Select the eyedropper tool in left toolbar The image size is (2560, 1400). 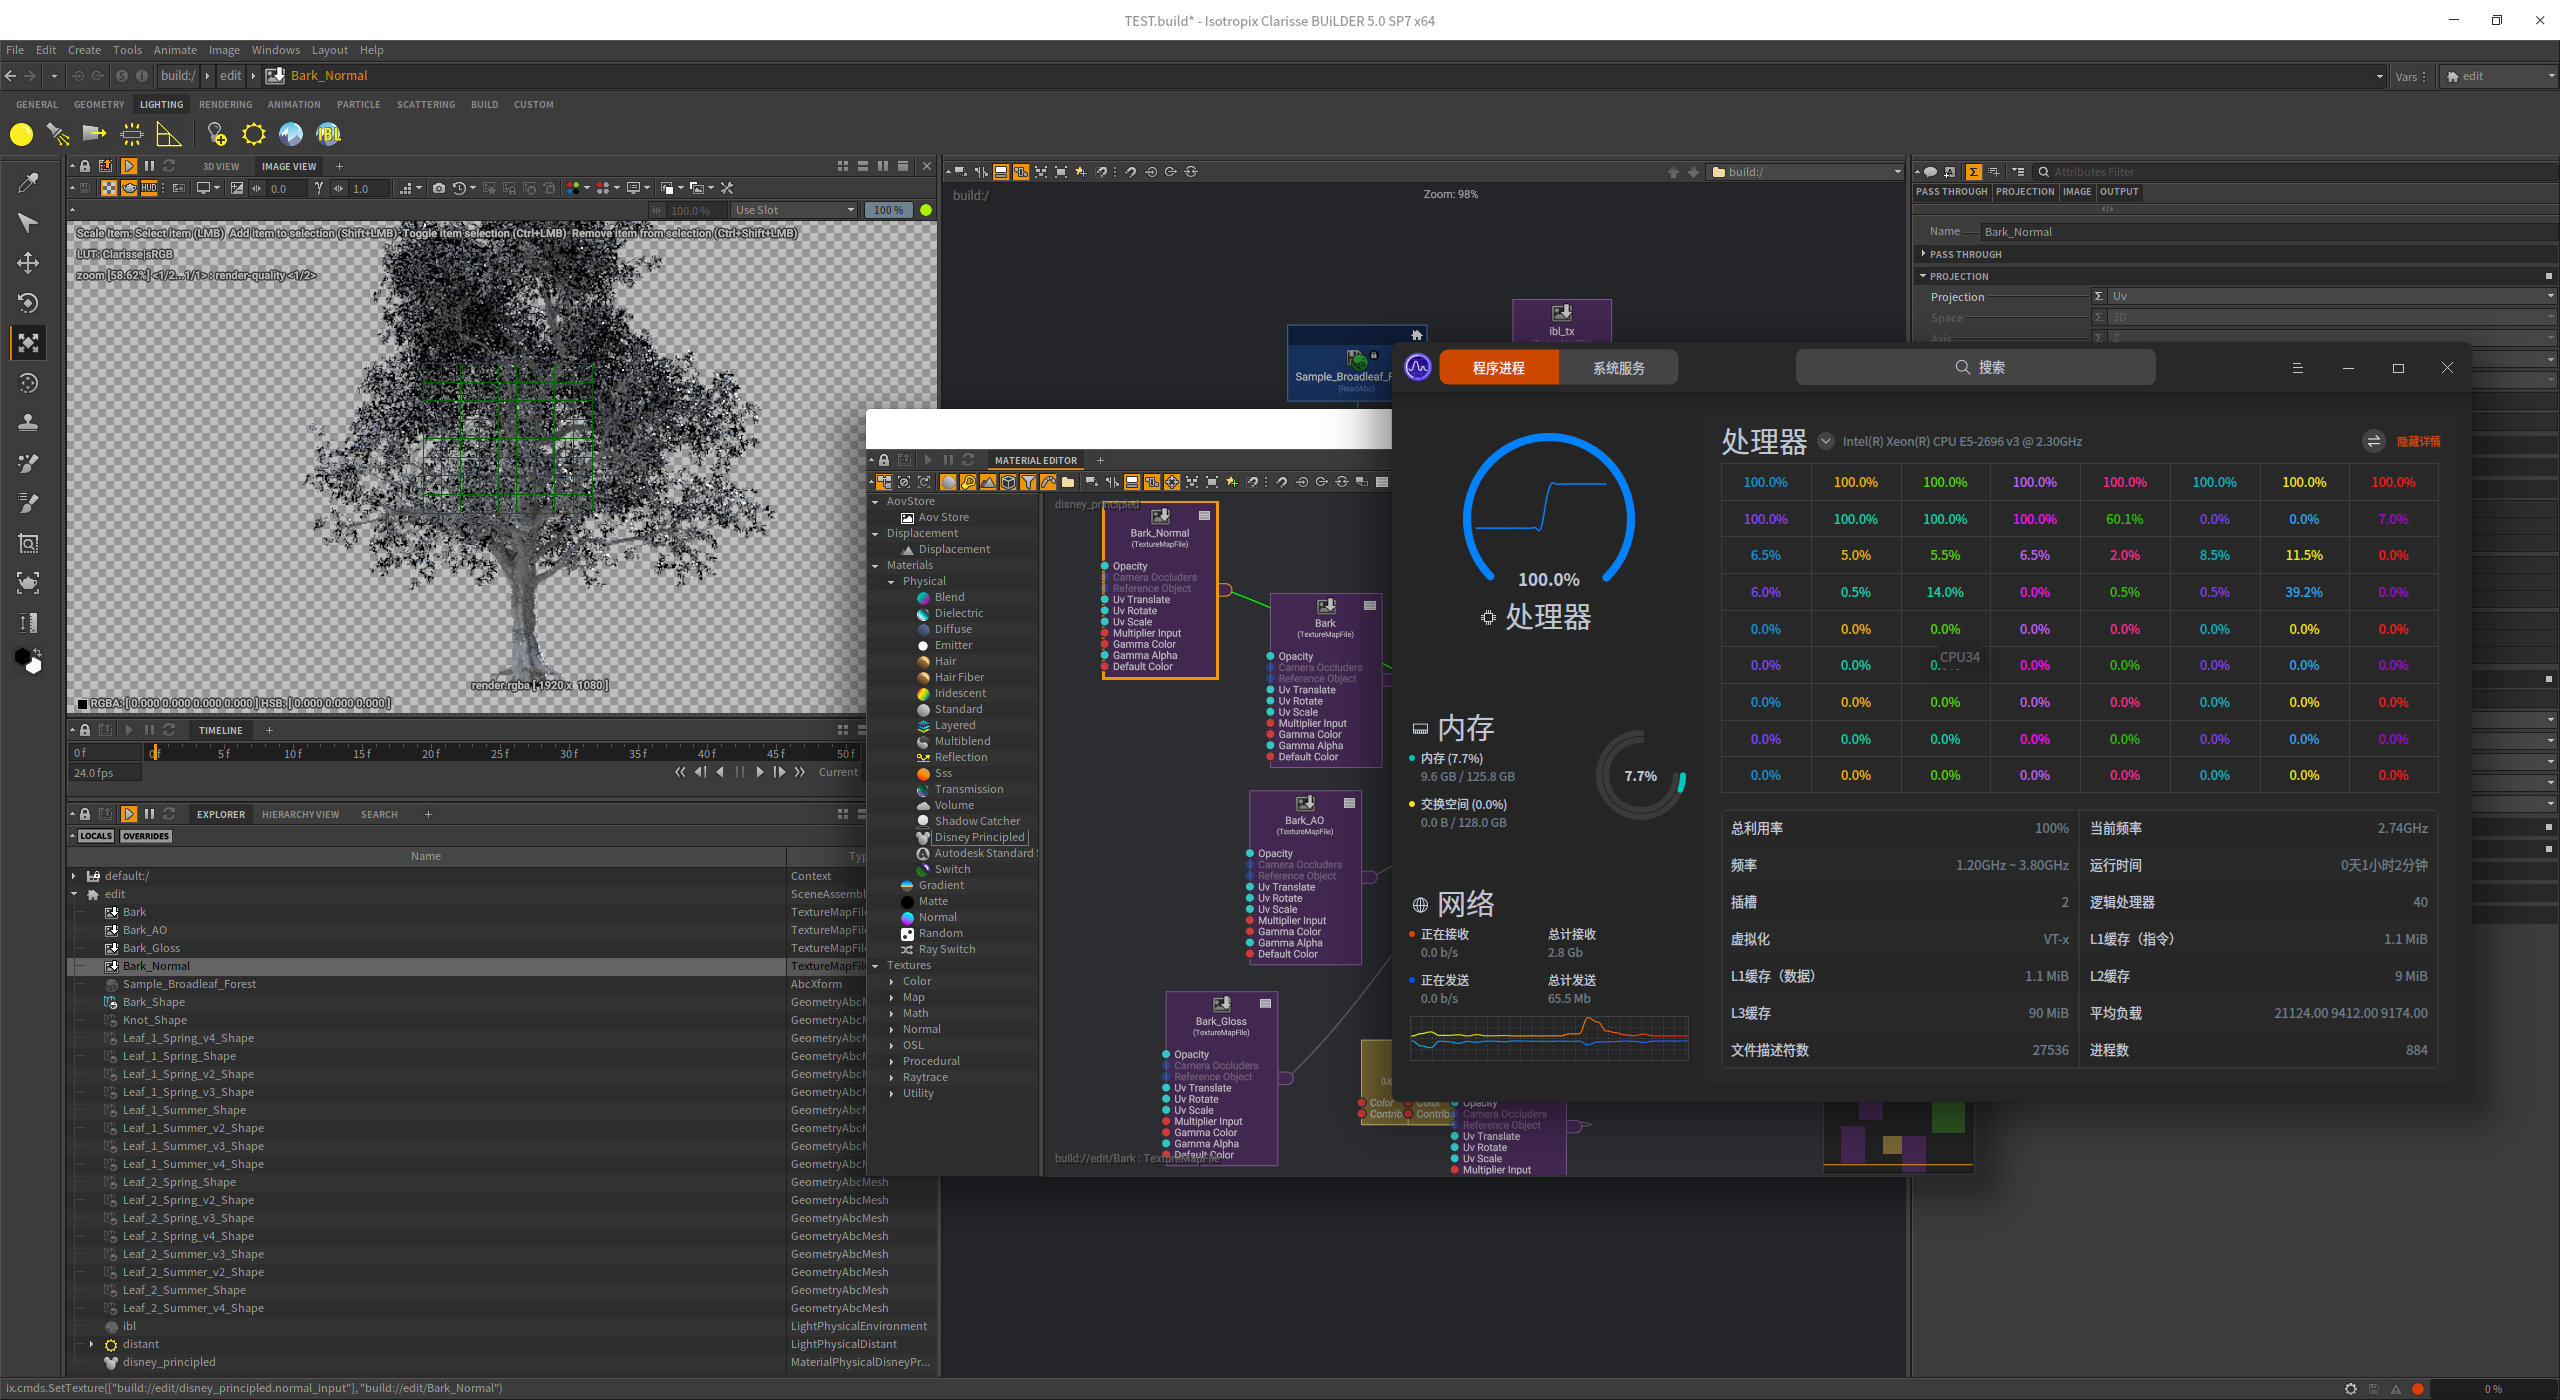[28, 183]
